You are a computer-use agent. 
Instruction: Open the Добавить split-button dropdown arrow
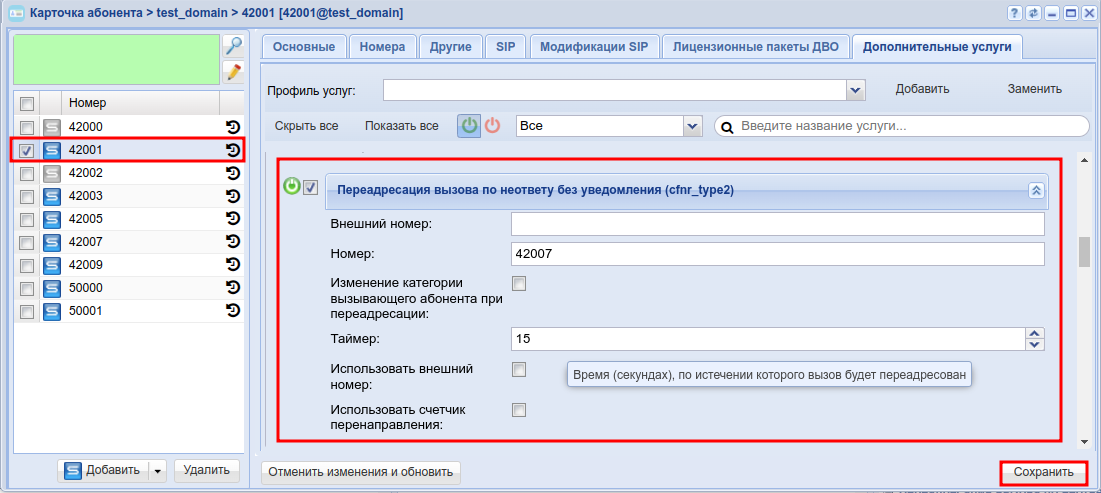point(158,471)
